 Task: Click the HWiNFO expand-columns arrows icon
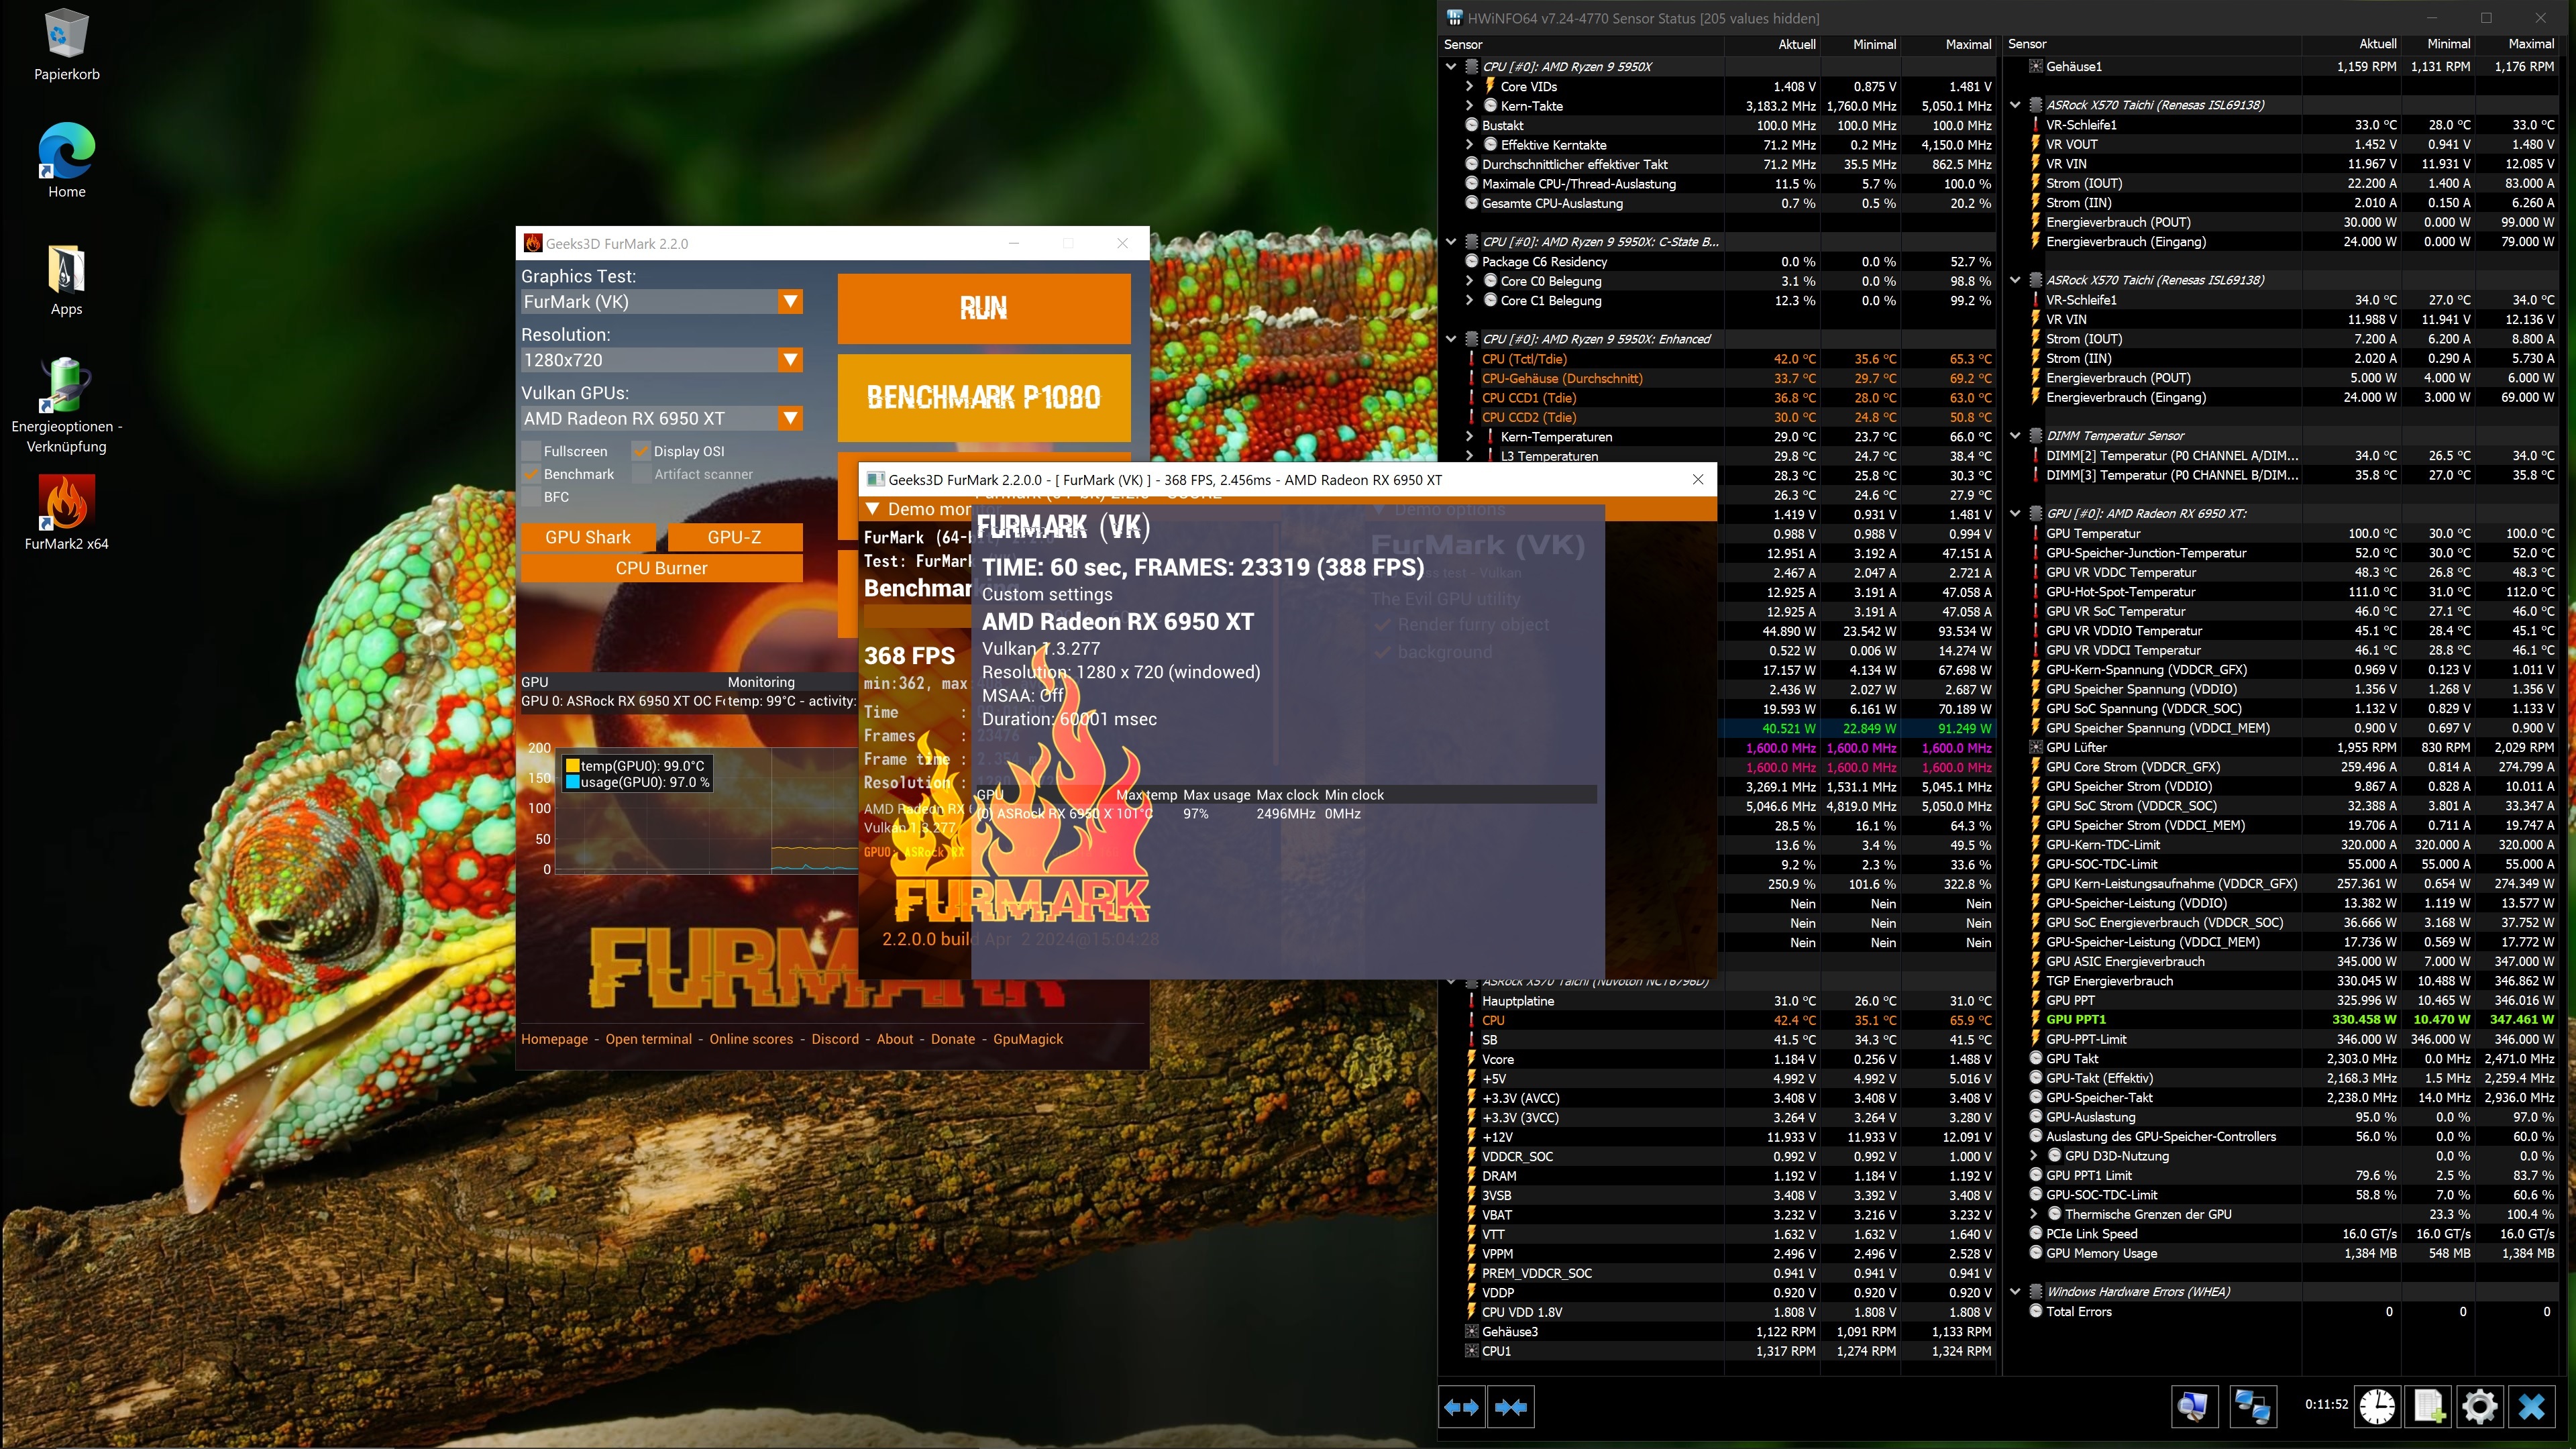(x=1461, y=1407)
